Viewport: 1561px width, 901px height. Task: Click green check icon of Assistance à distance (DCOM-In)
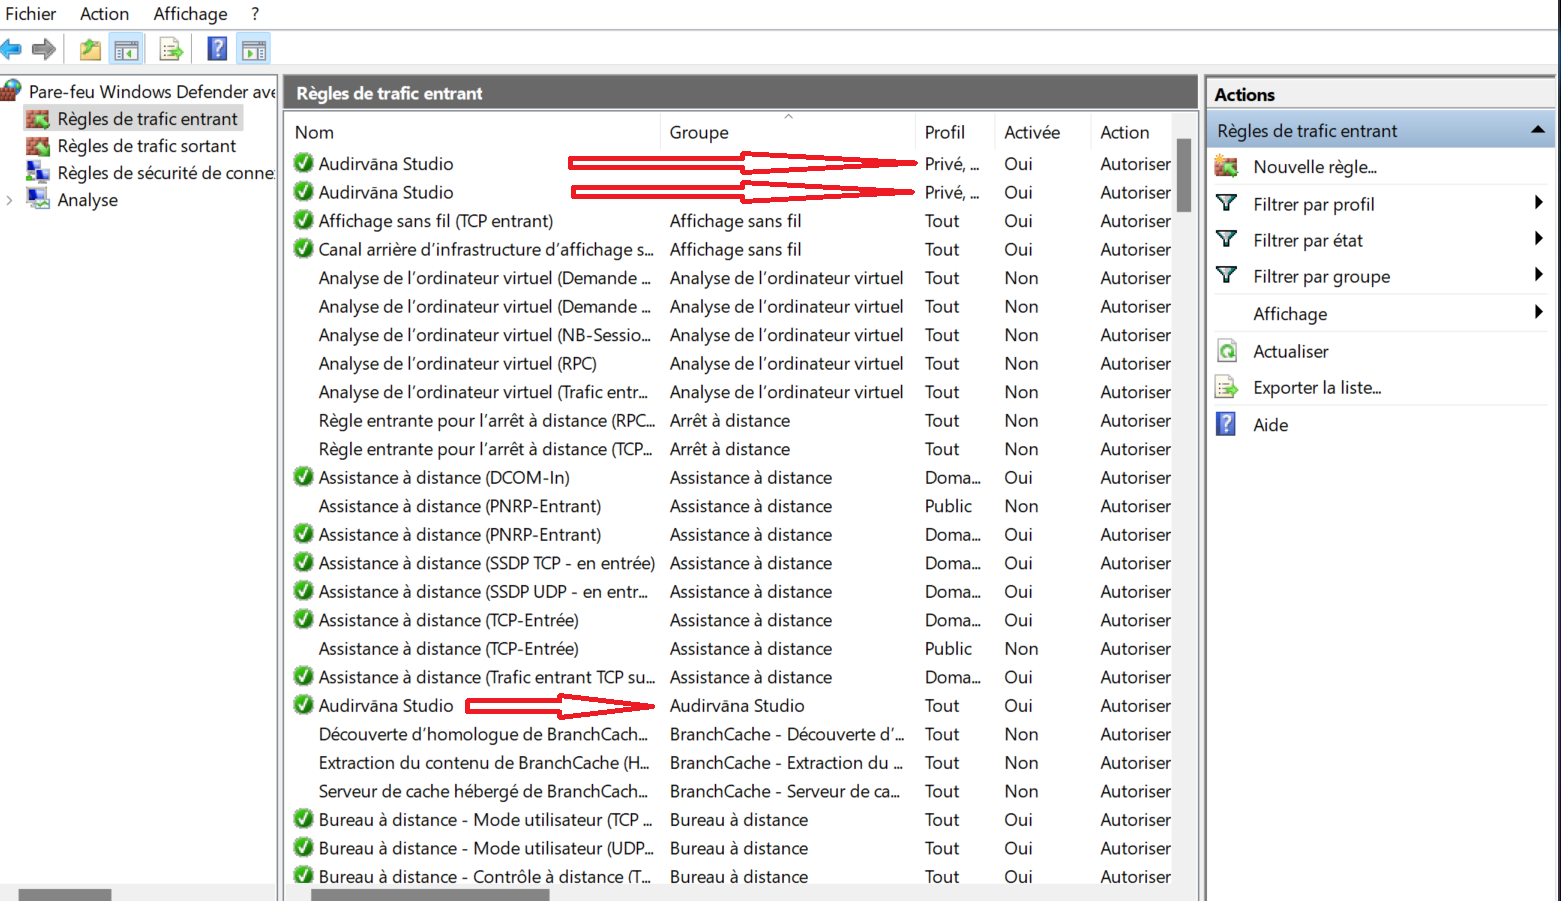click(x=303, y=477)
